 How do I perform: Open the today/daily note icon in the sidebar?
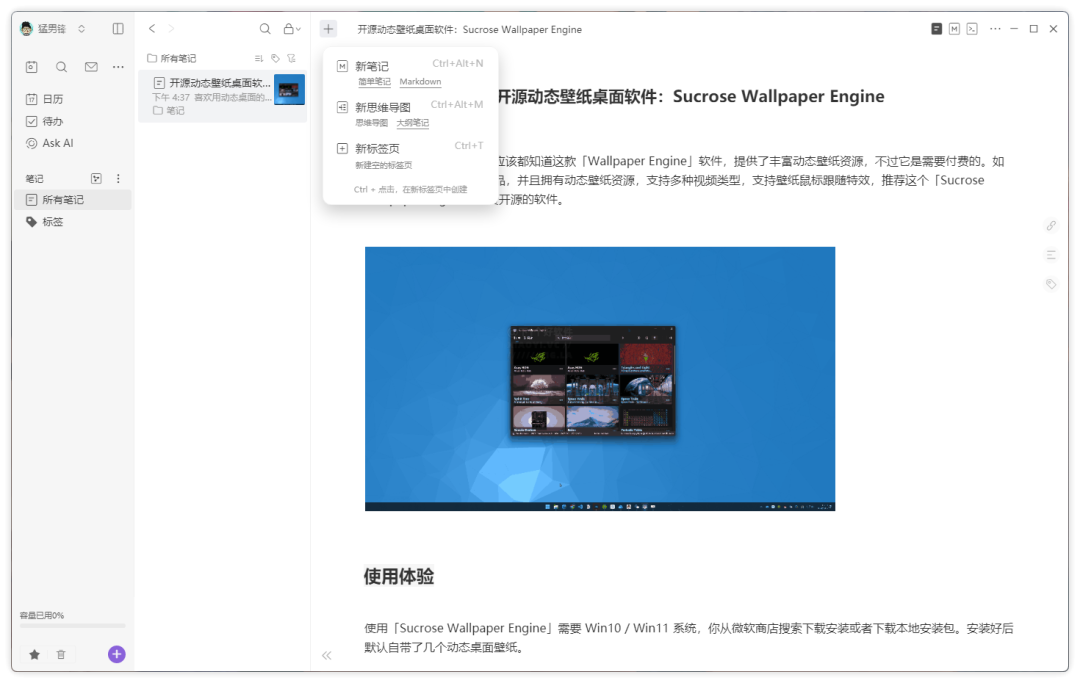[x=32, y=67]
